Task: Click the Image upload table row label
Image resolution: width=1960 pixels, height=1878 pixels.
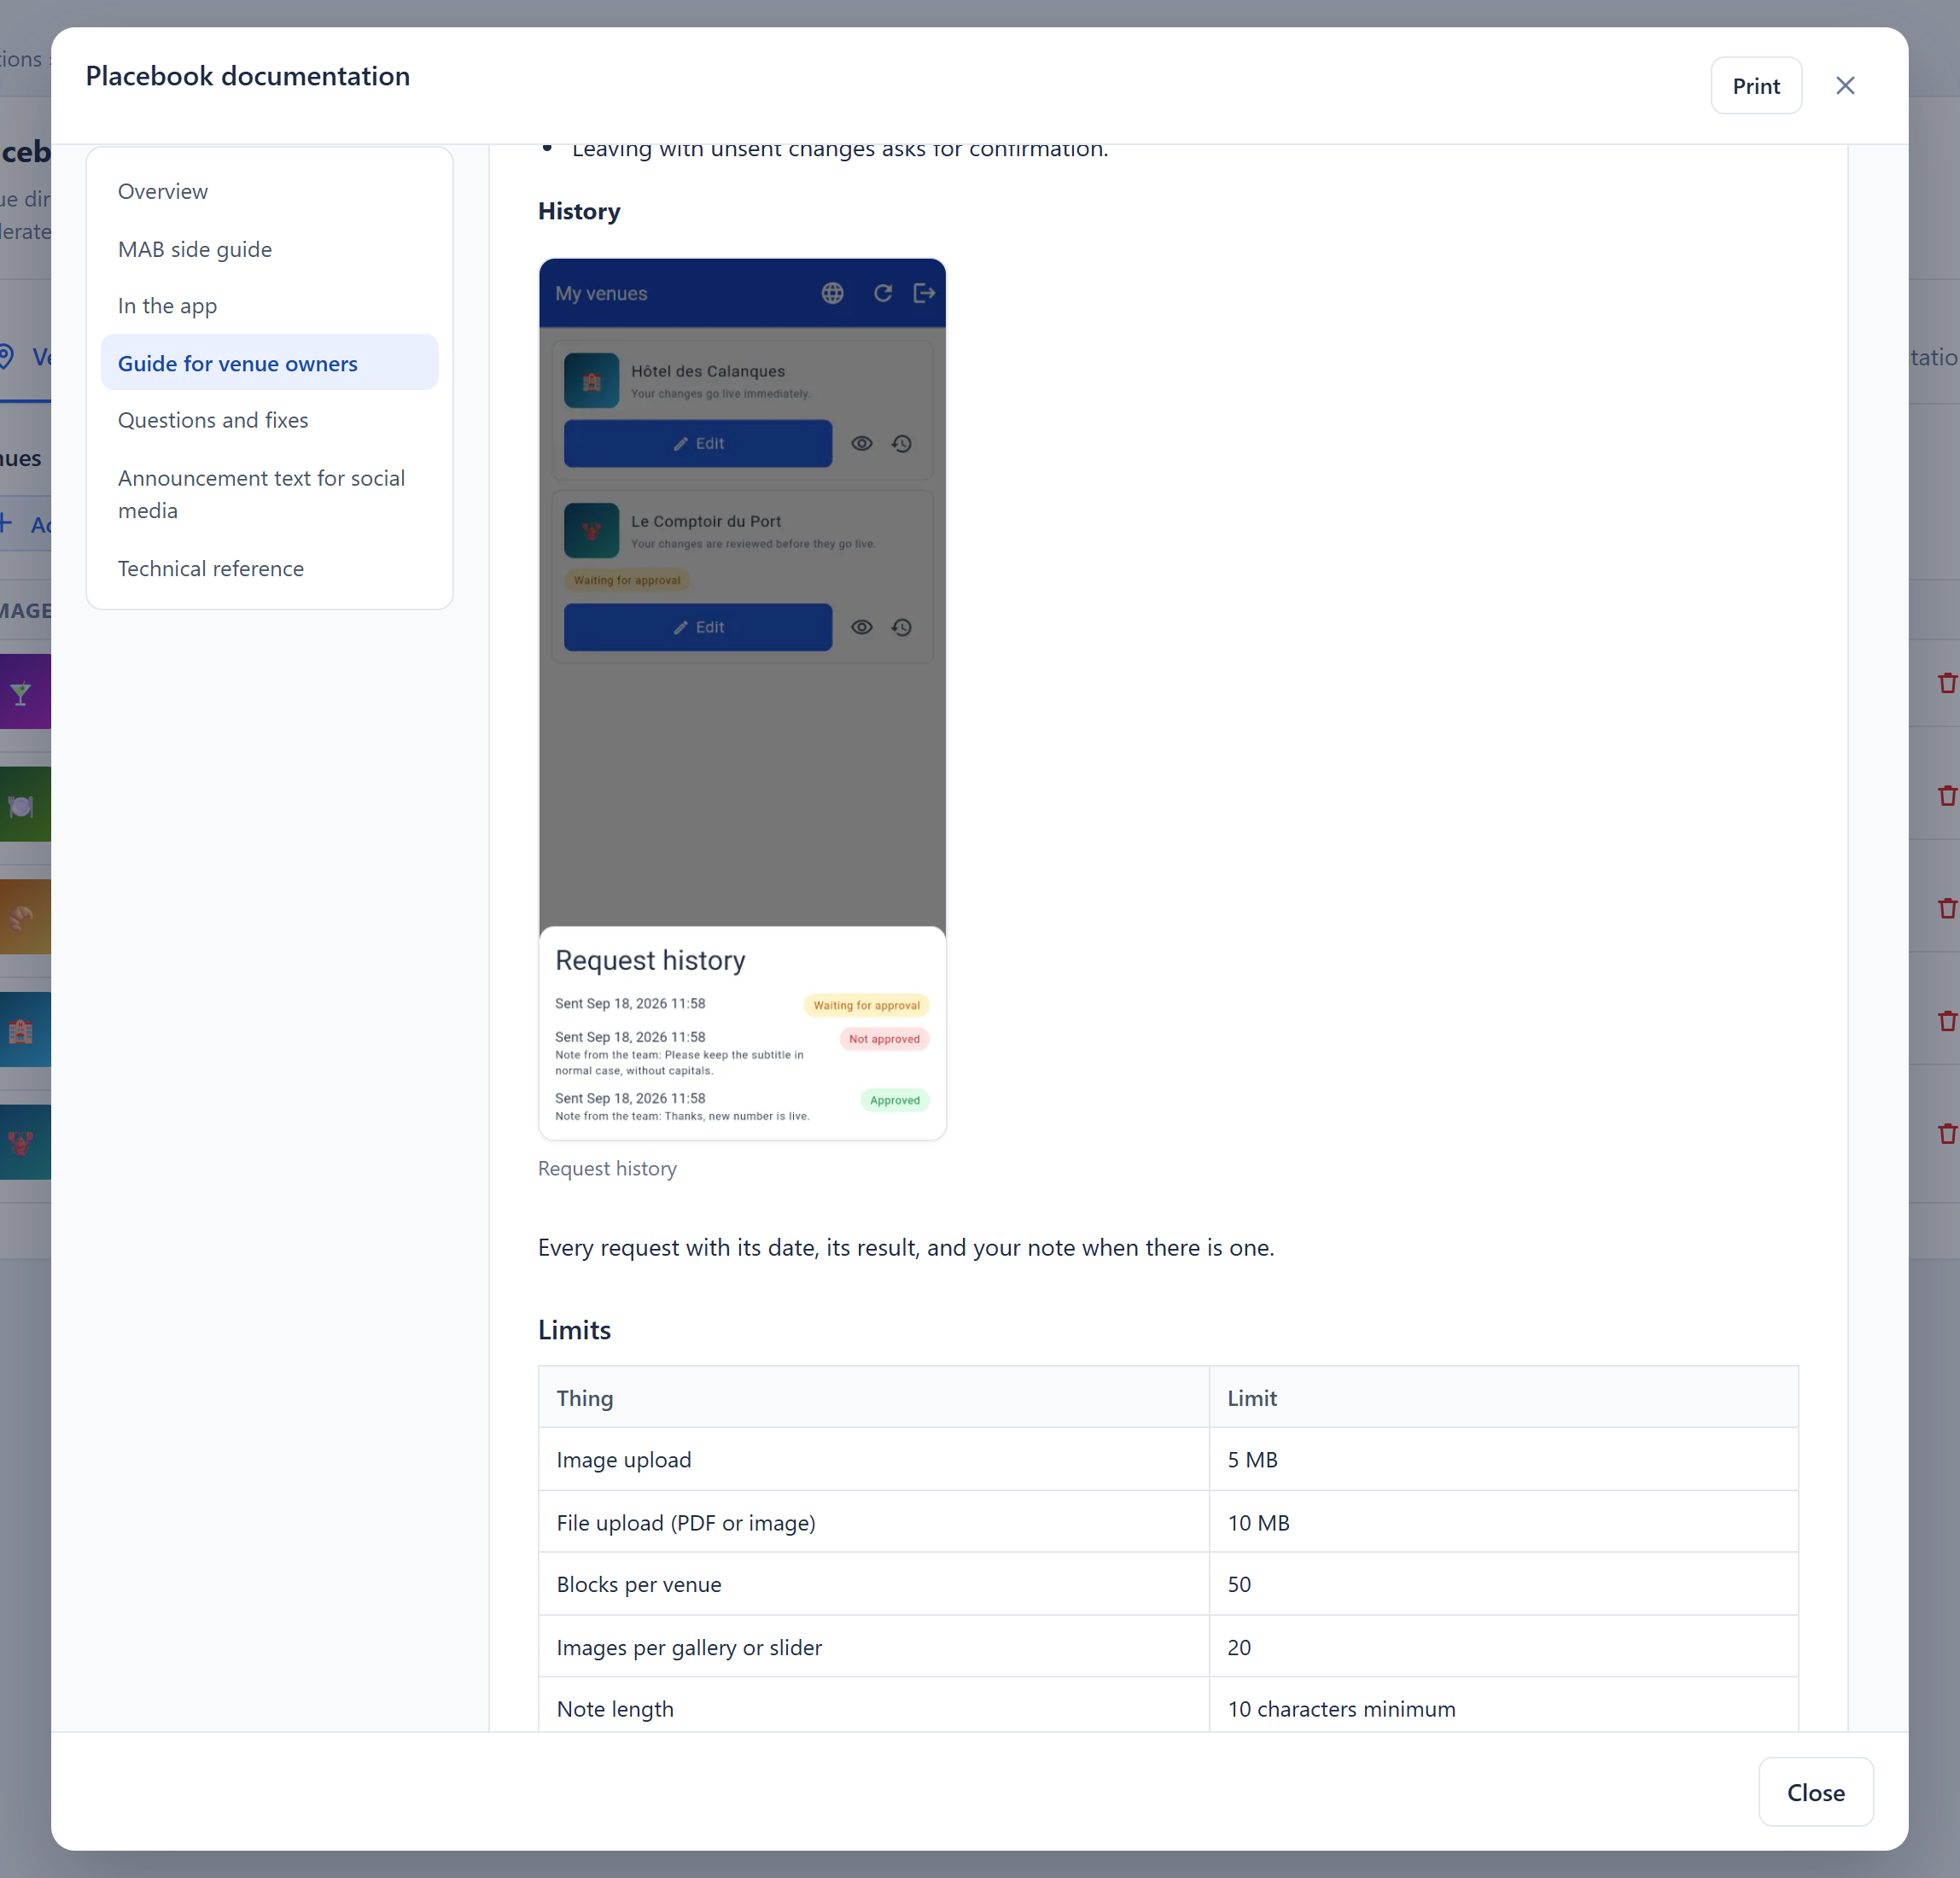Action: coord(624,1459)
